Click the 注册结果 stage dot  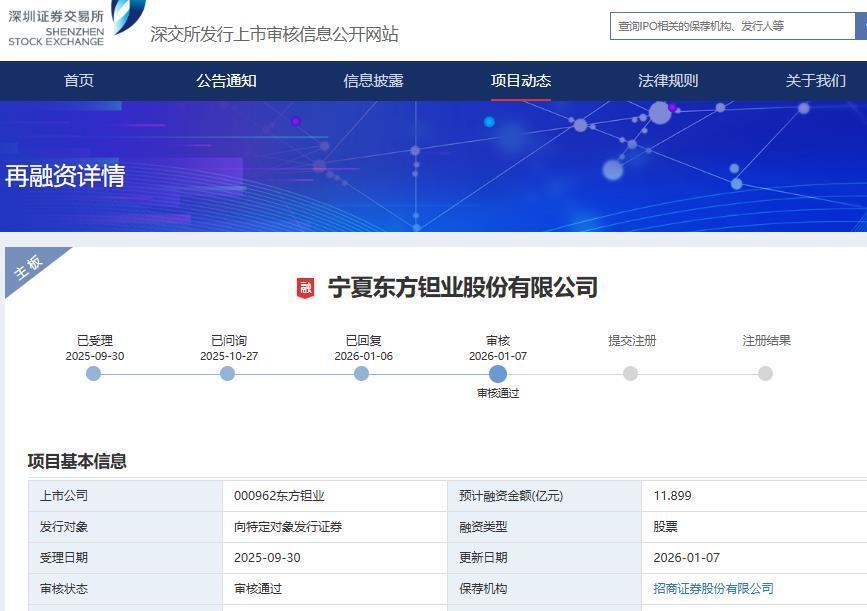point(764,374)
